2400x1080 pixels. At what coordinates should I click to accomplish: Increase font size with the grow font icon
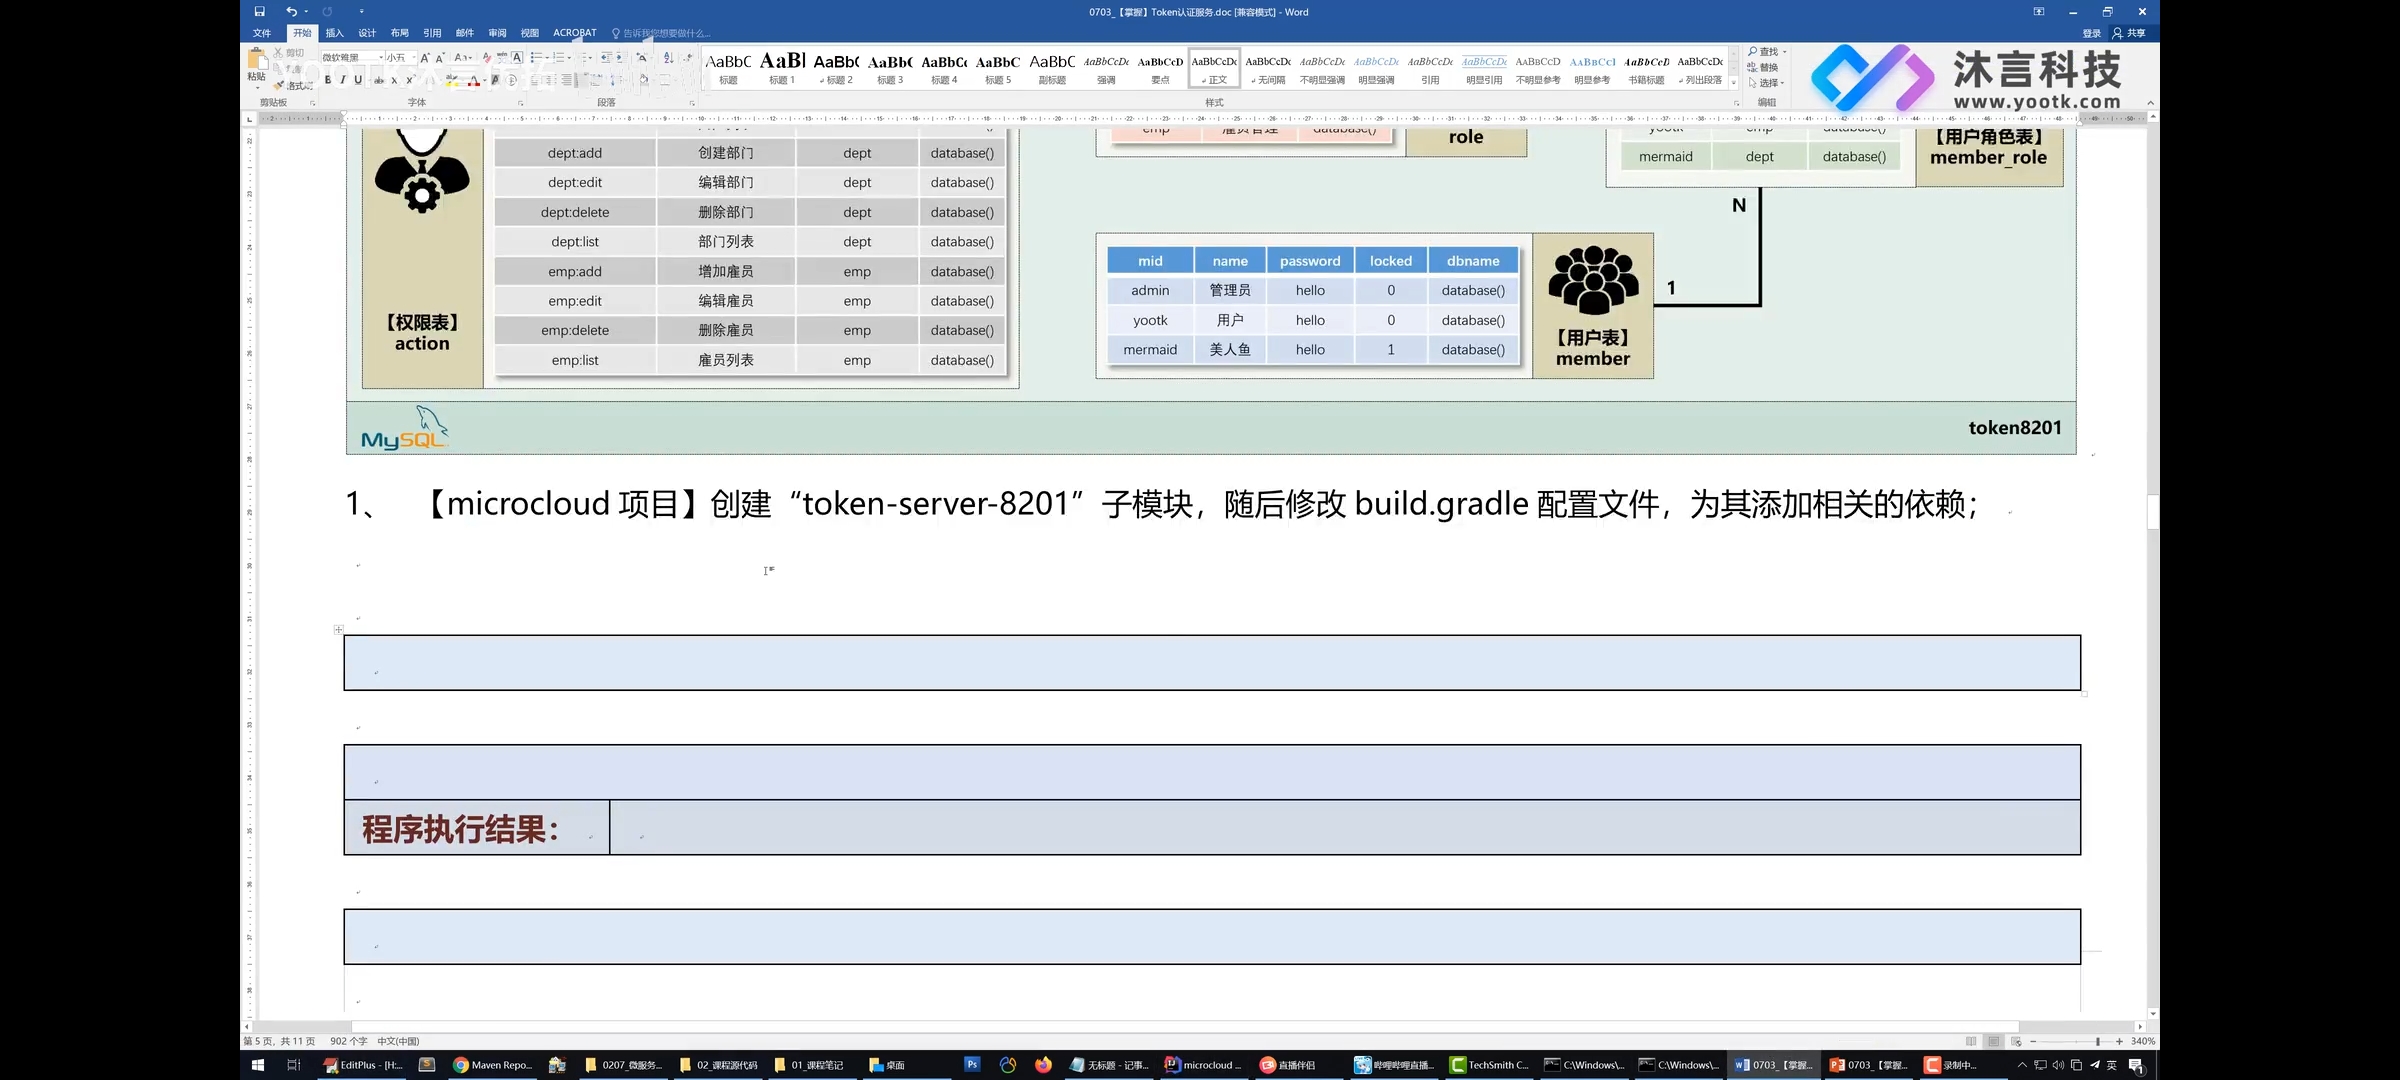tap(425, 58)
